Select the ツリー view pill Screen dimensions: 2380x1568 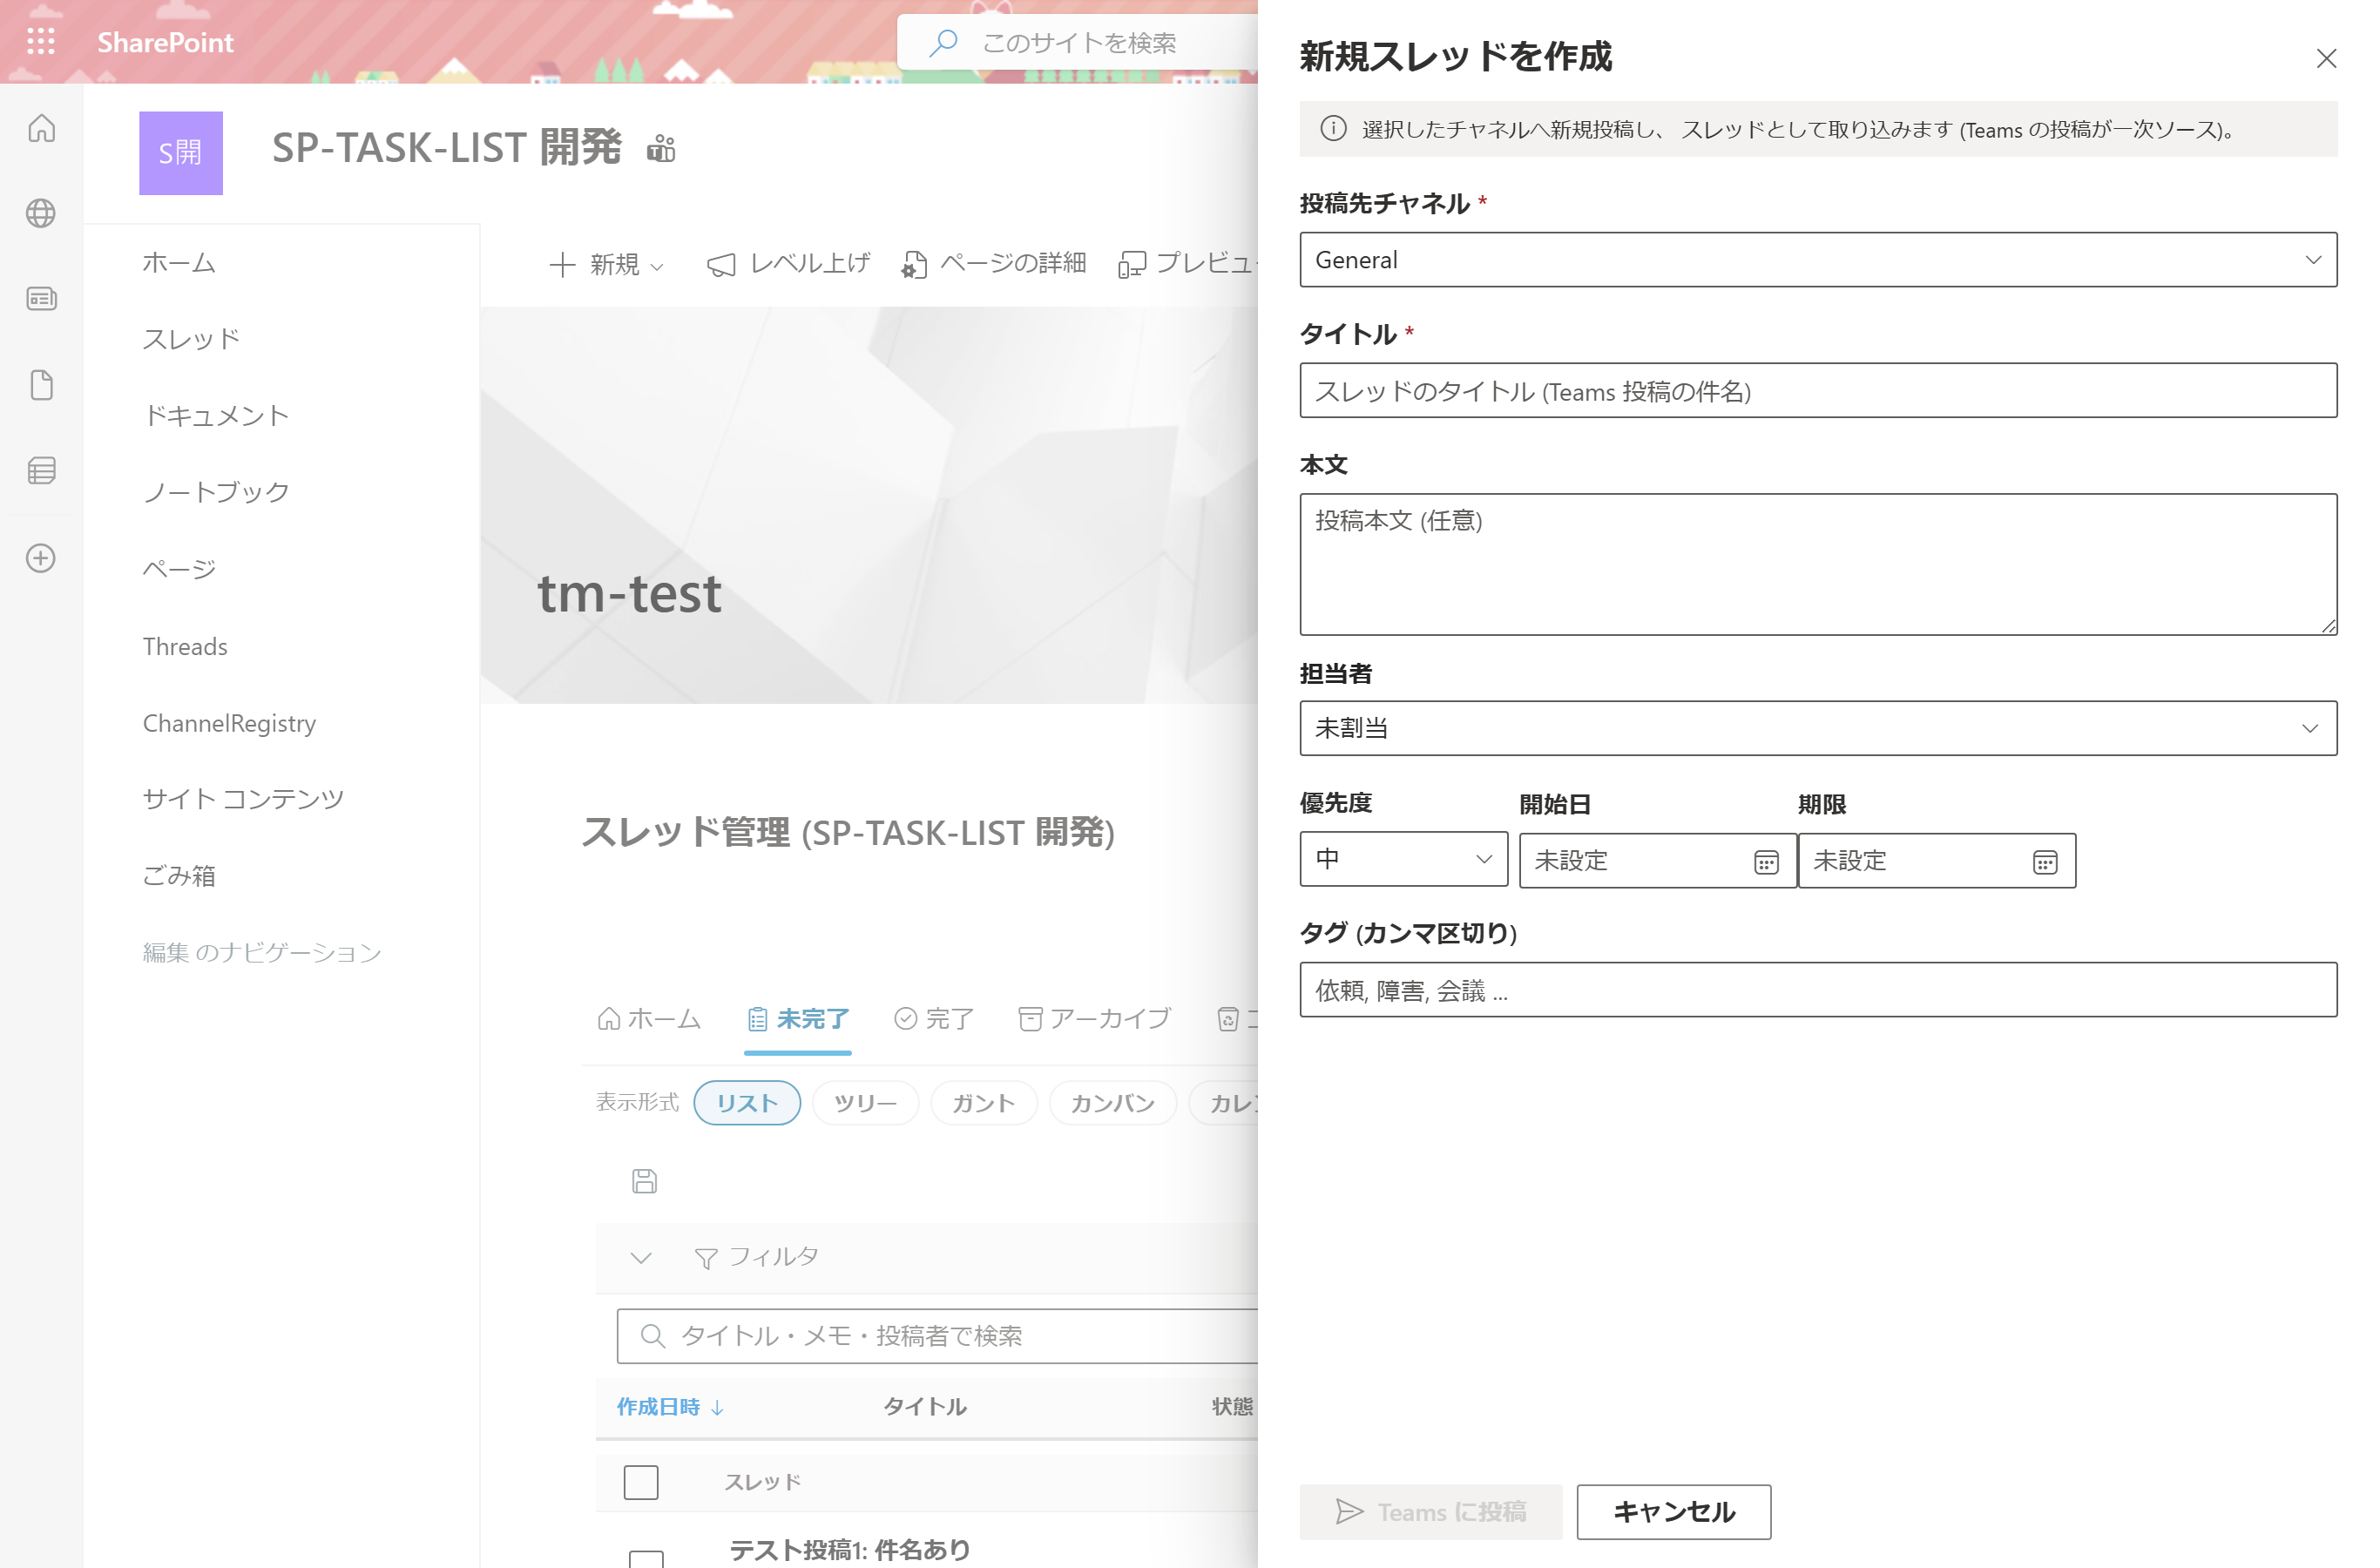pyautogui.click(x=865, y=1103)
